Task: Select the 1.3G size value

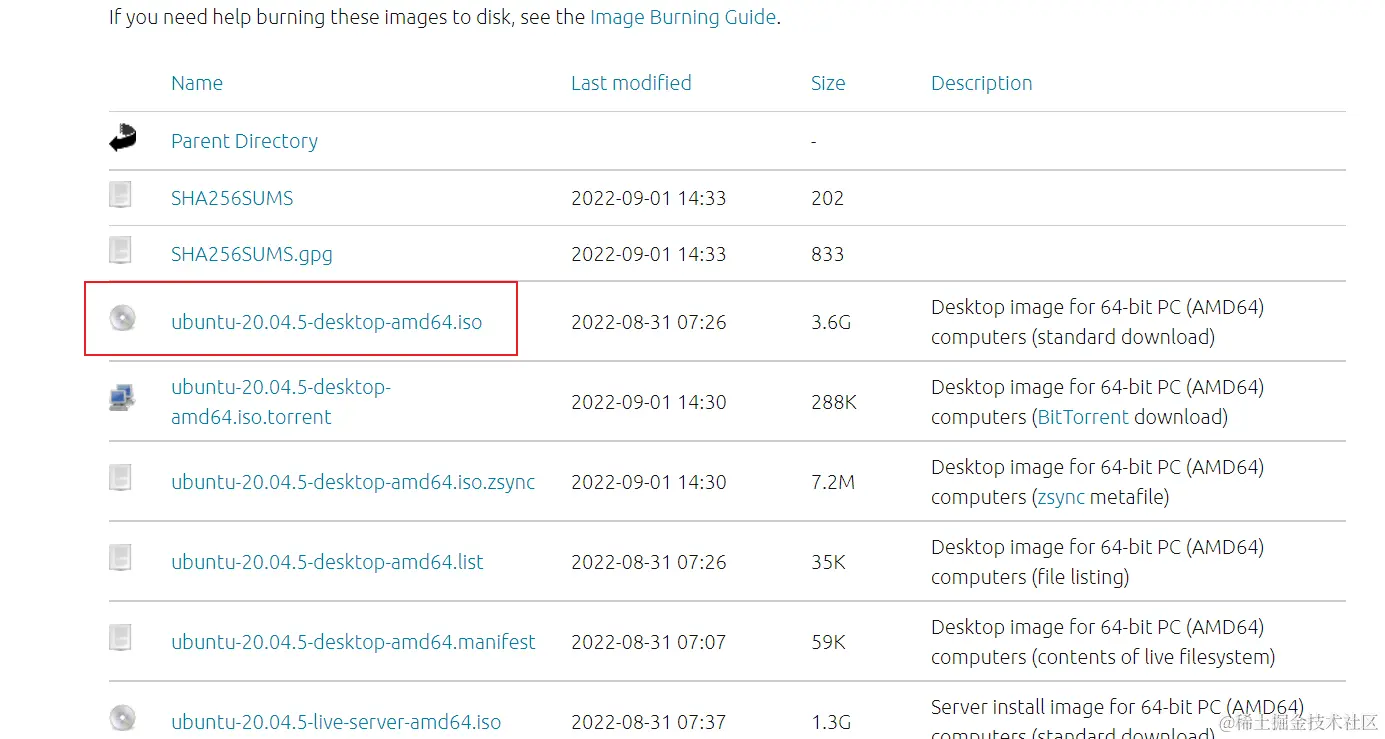Action: (x=831, y=722)
